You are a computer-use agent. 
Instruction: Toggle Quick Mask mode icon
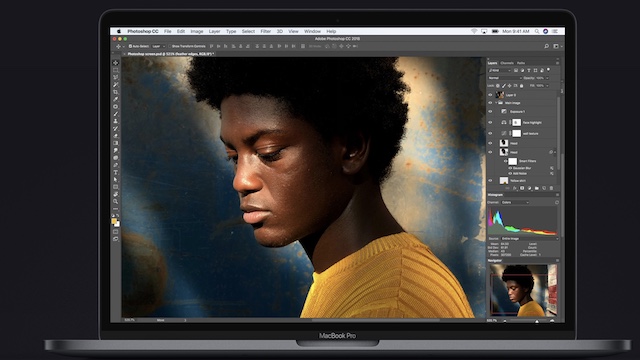tap(116, 233)
